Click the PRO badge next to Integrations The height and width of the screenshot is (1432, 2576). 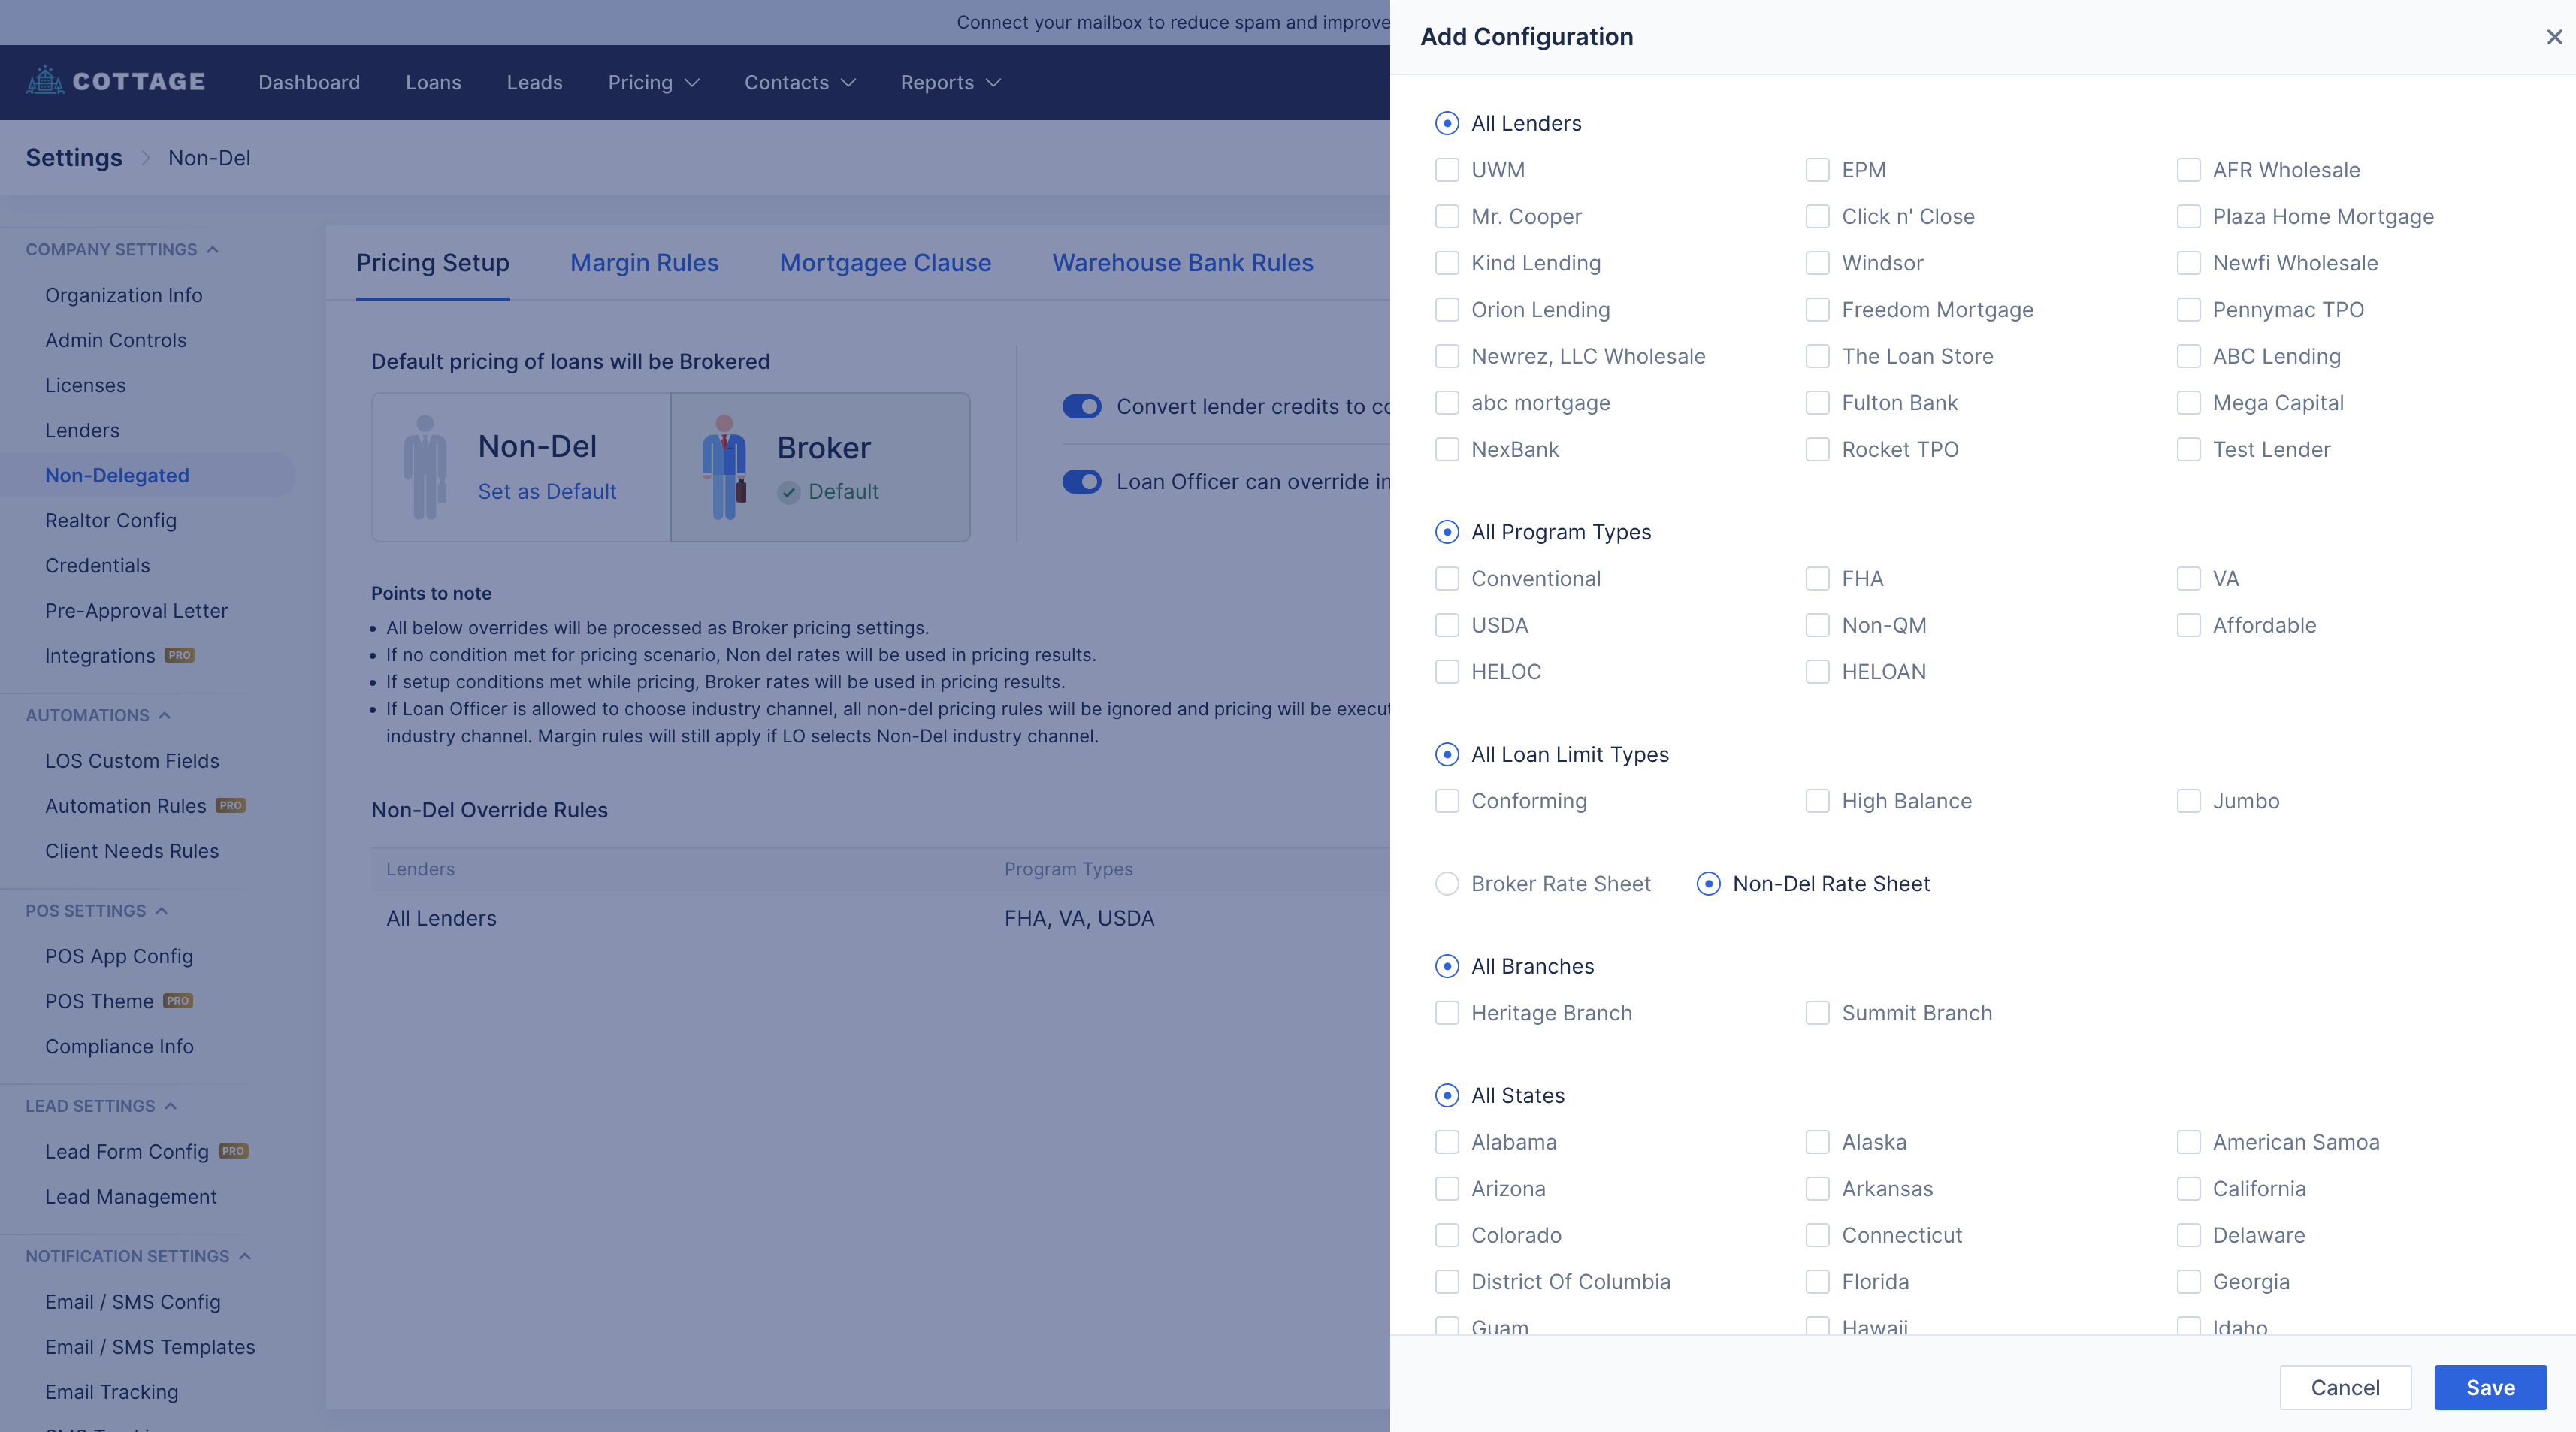pos(180,656)
